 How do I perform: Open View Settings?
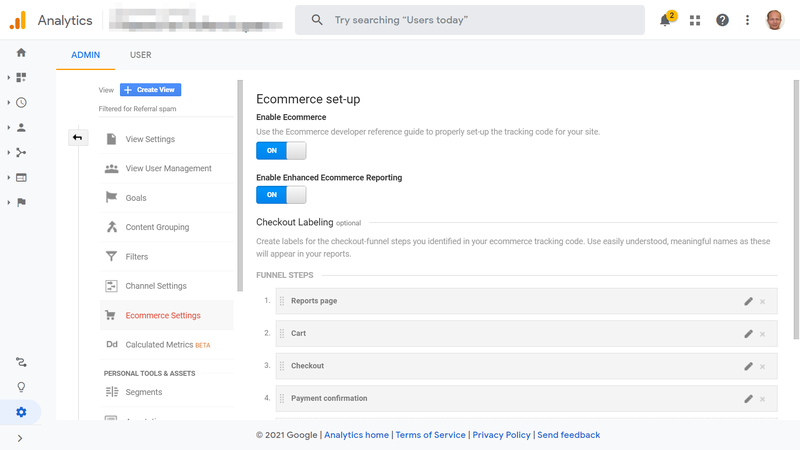coord(166,139)
